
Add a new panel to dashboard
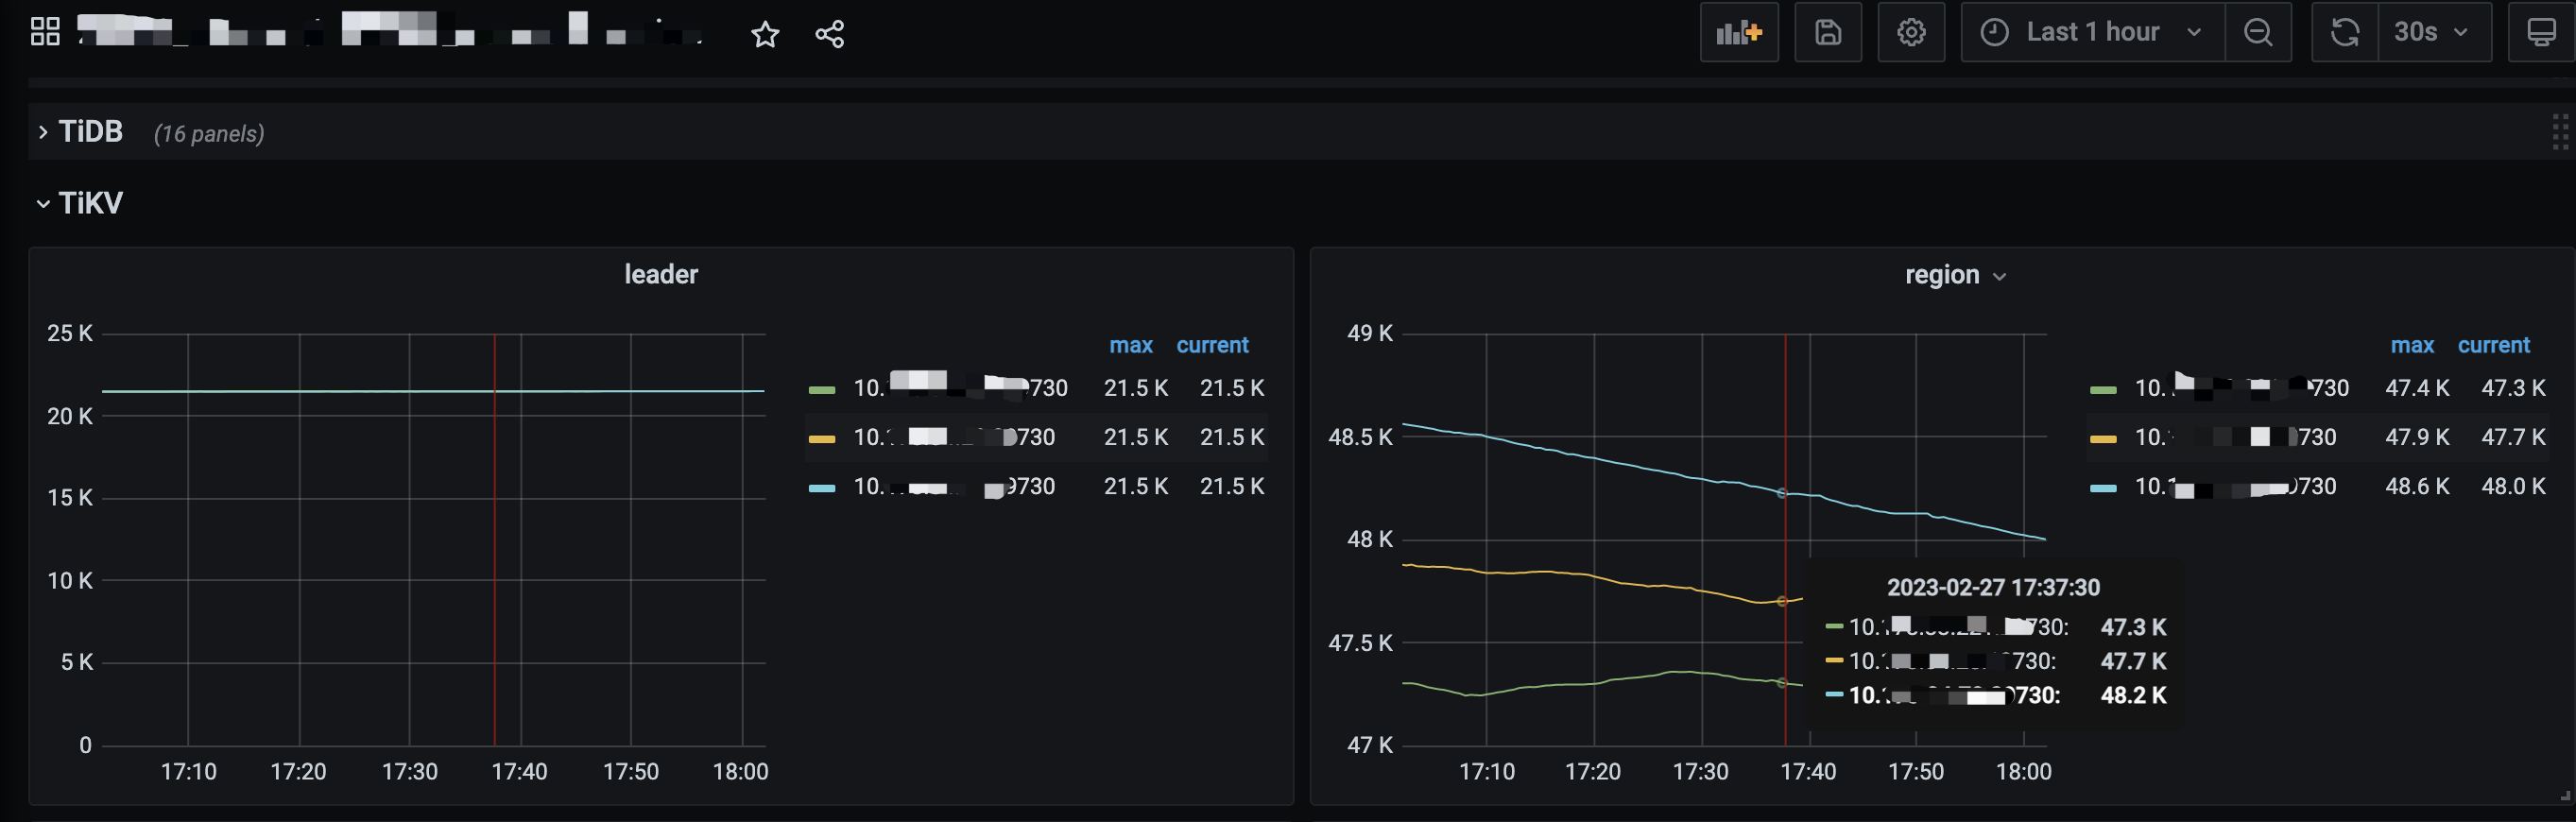point(1739,32)
